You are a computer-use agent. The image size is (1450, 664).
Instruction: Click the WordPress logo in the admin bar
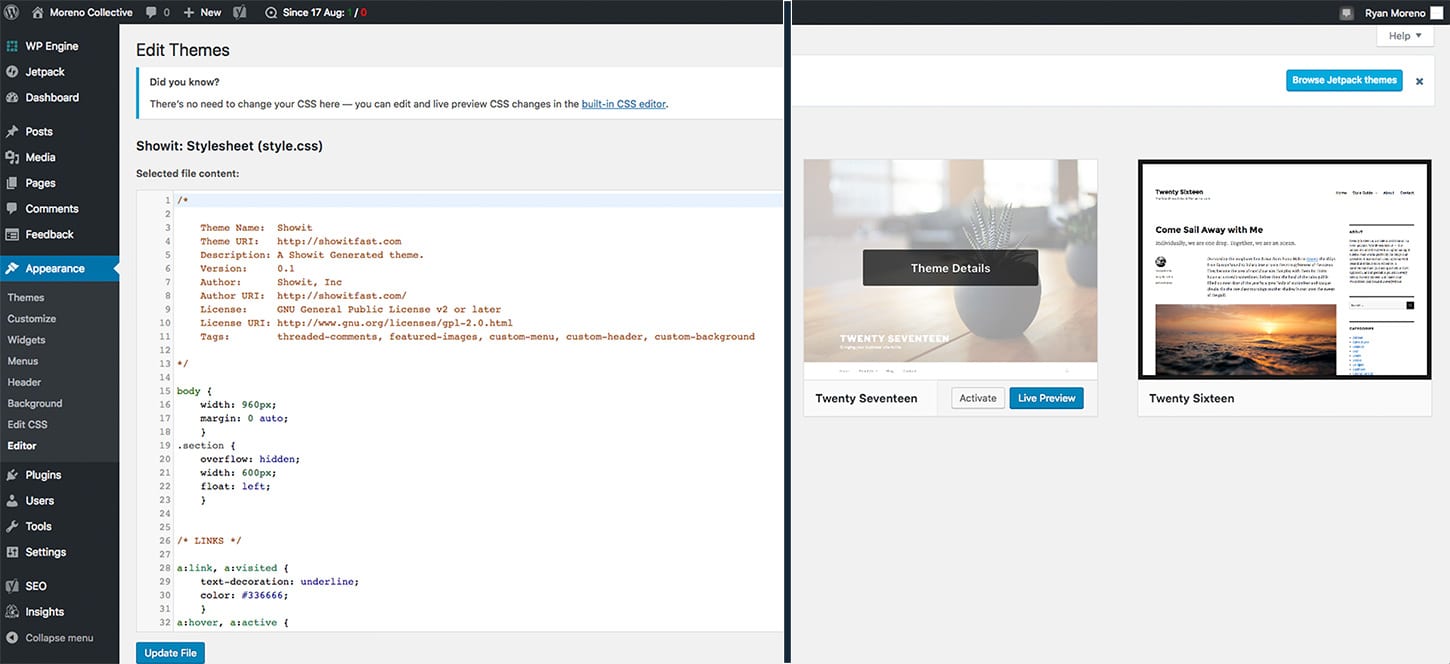11,12
